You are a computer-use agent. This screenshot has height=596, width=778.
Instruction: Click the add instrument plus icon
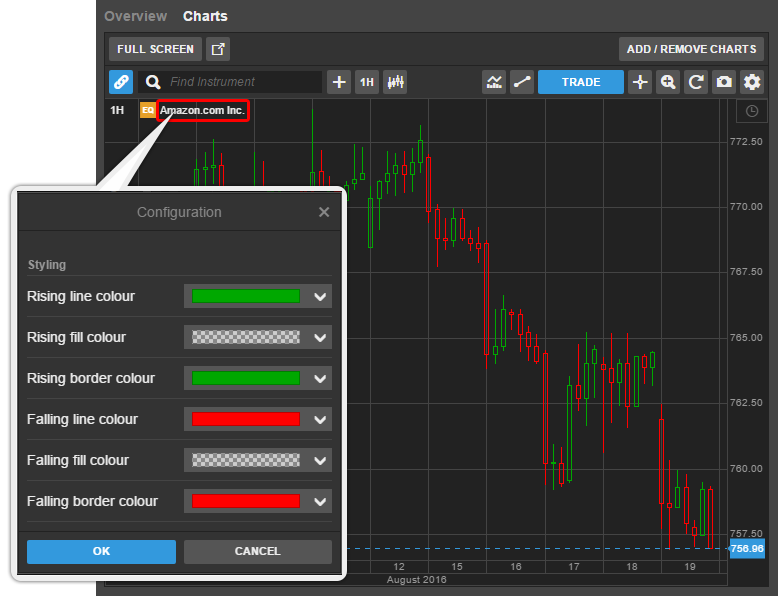[x=340, y=82]
